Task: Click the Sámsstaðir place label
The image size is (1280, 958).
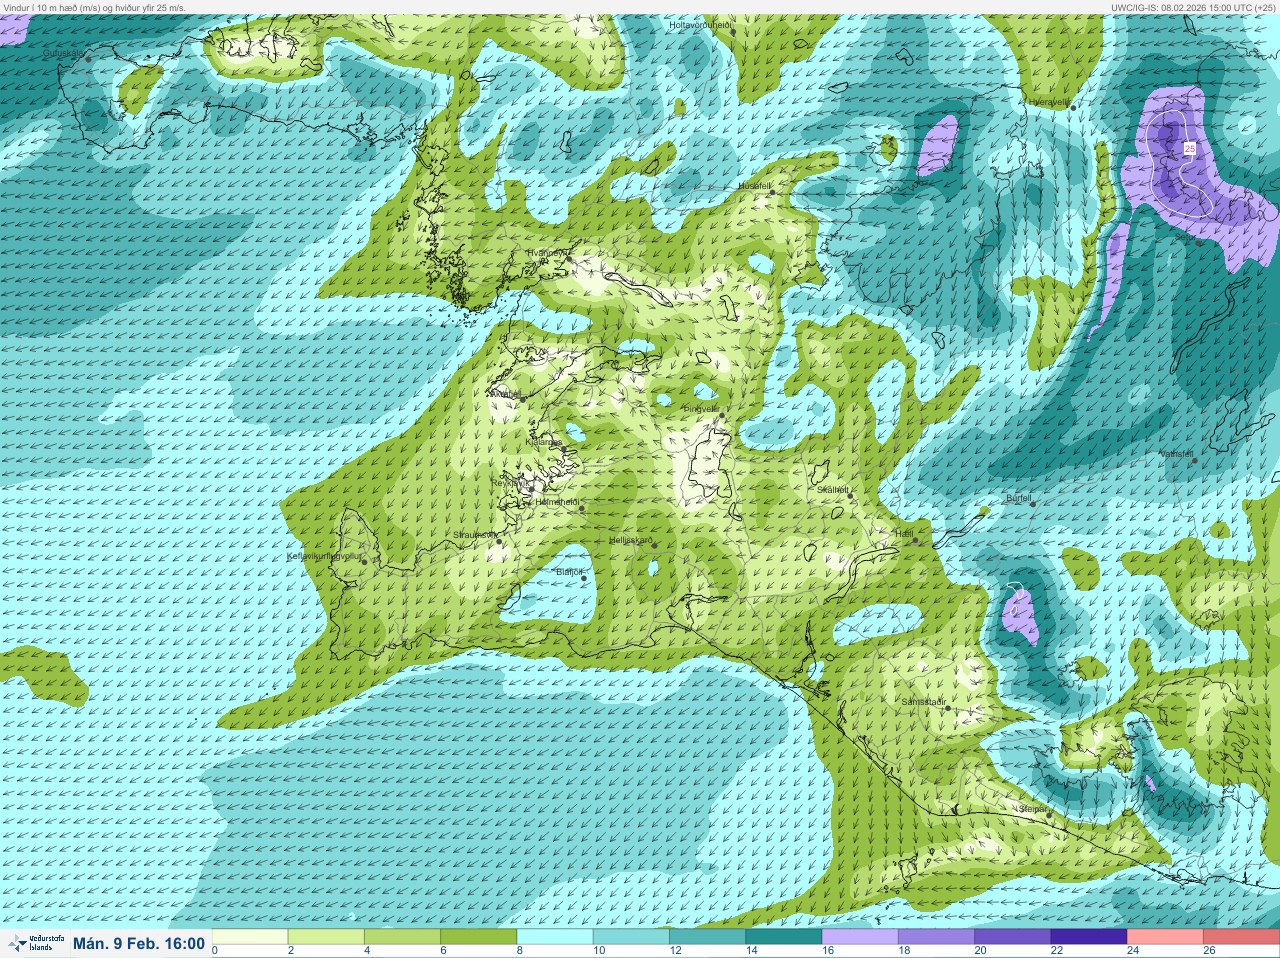Action: (924, 702)
